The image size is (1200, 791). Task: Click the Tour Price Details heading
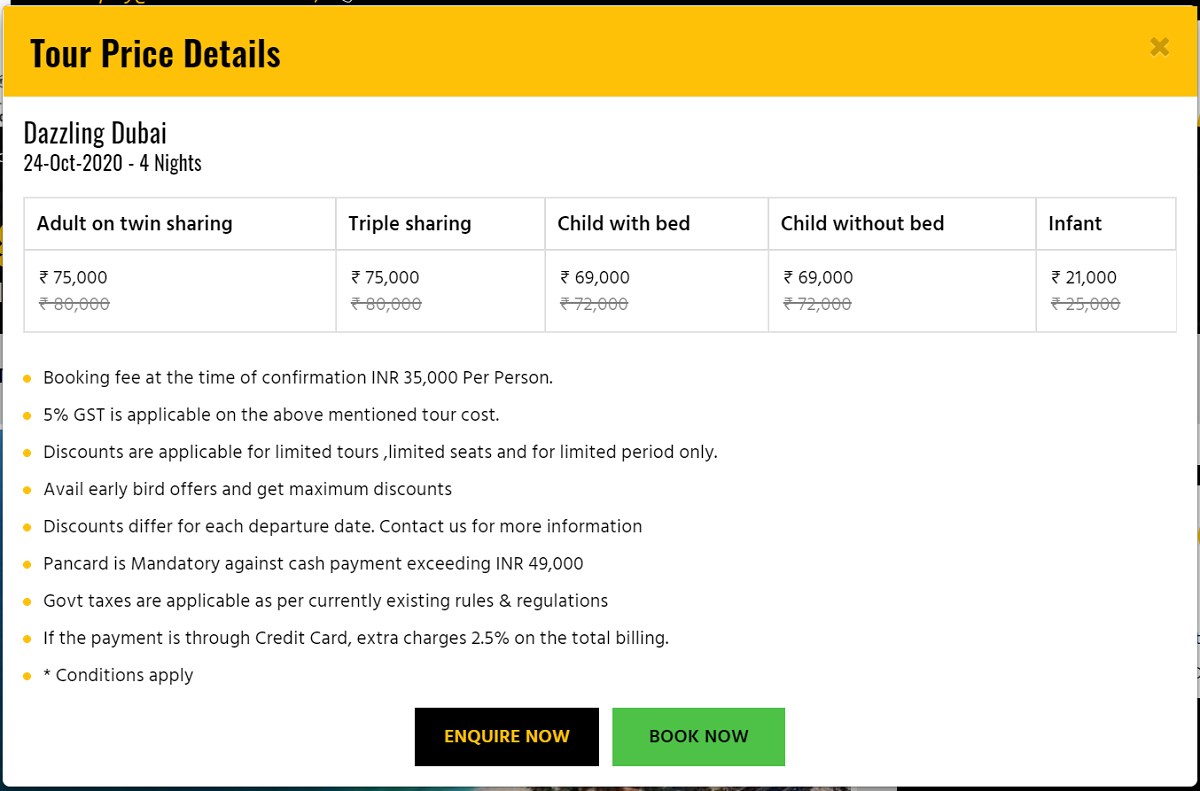tap(155, 51)
